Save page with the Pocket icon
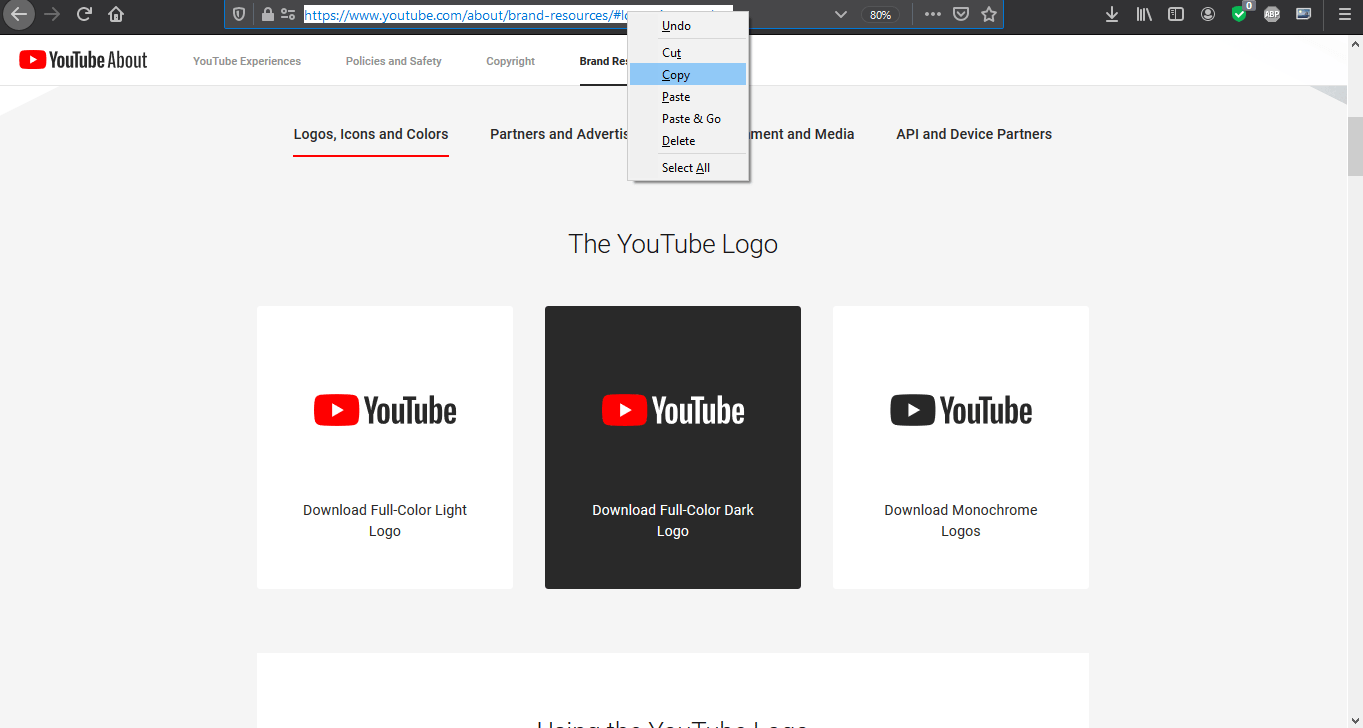The height and width of the screenshot is (728, 1363). click(x=960, y=14)
